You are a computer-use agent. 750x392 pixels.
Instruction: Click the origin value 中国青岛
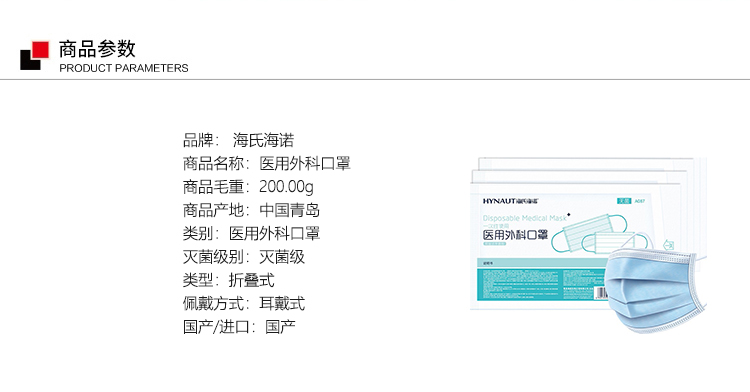click(x=289, y=210)
